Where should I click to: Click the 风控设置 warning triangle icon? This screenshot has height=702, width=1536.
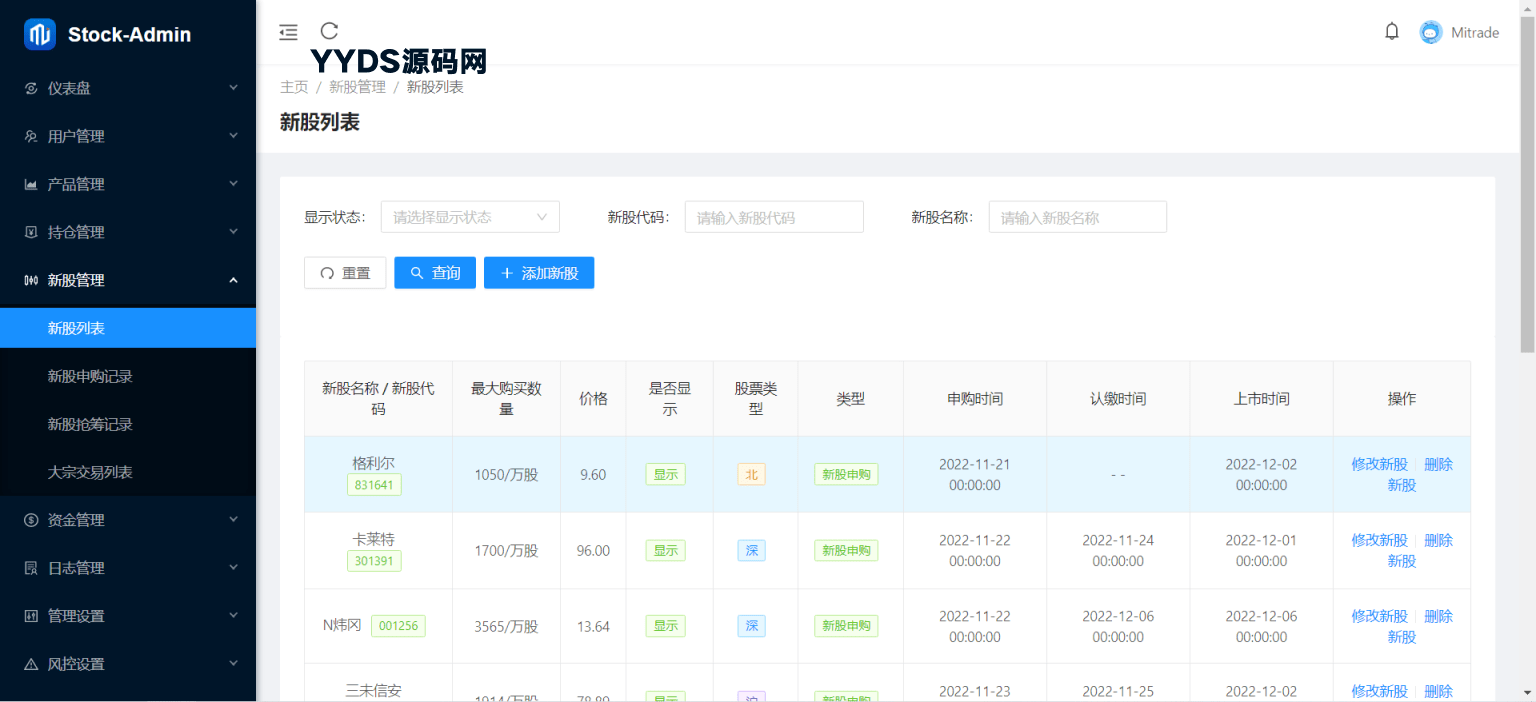31,664
